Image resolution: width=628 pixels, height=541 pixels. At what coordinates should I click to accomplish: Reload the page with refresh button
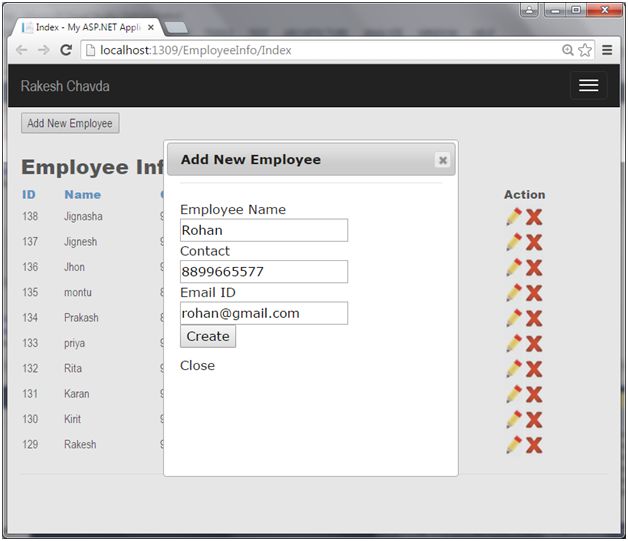pos(66,50)
